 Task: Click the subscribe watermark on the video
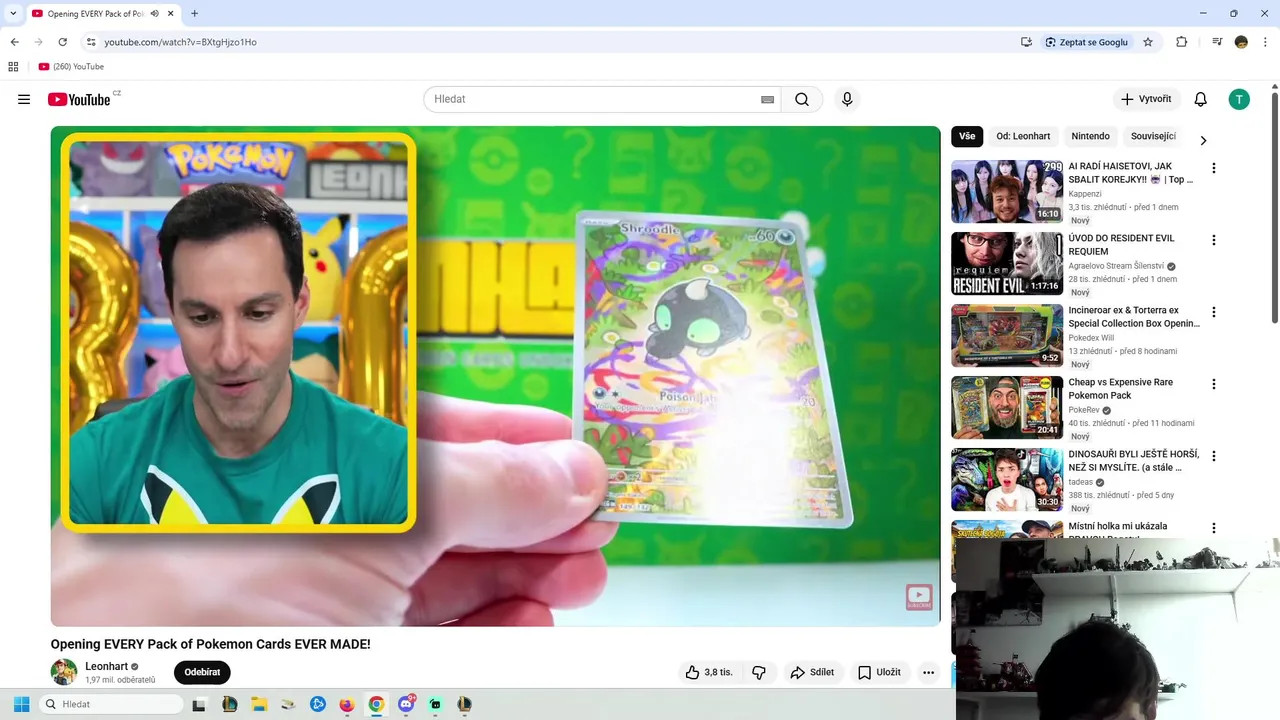919,597
